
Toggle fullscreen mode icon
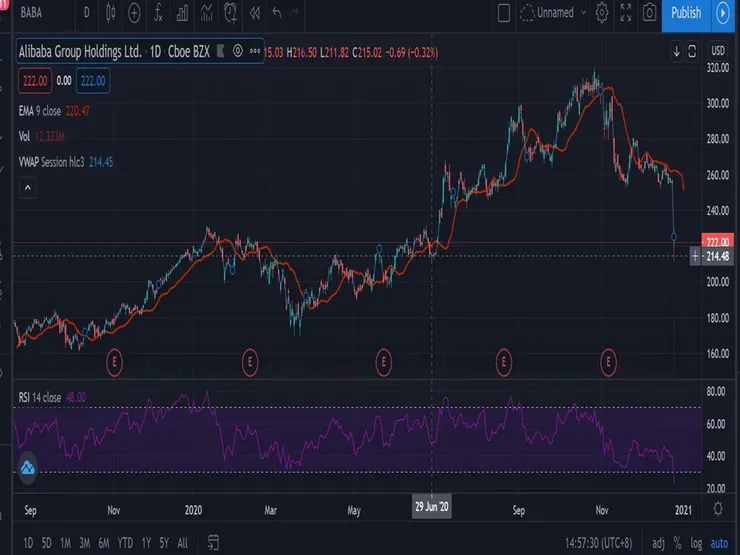click(x=626, y=13)
